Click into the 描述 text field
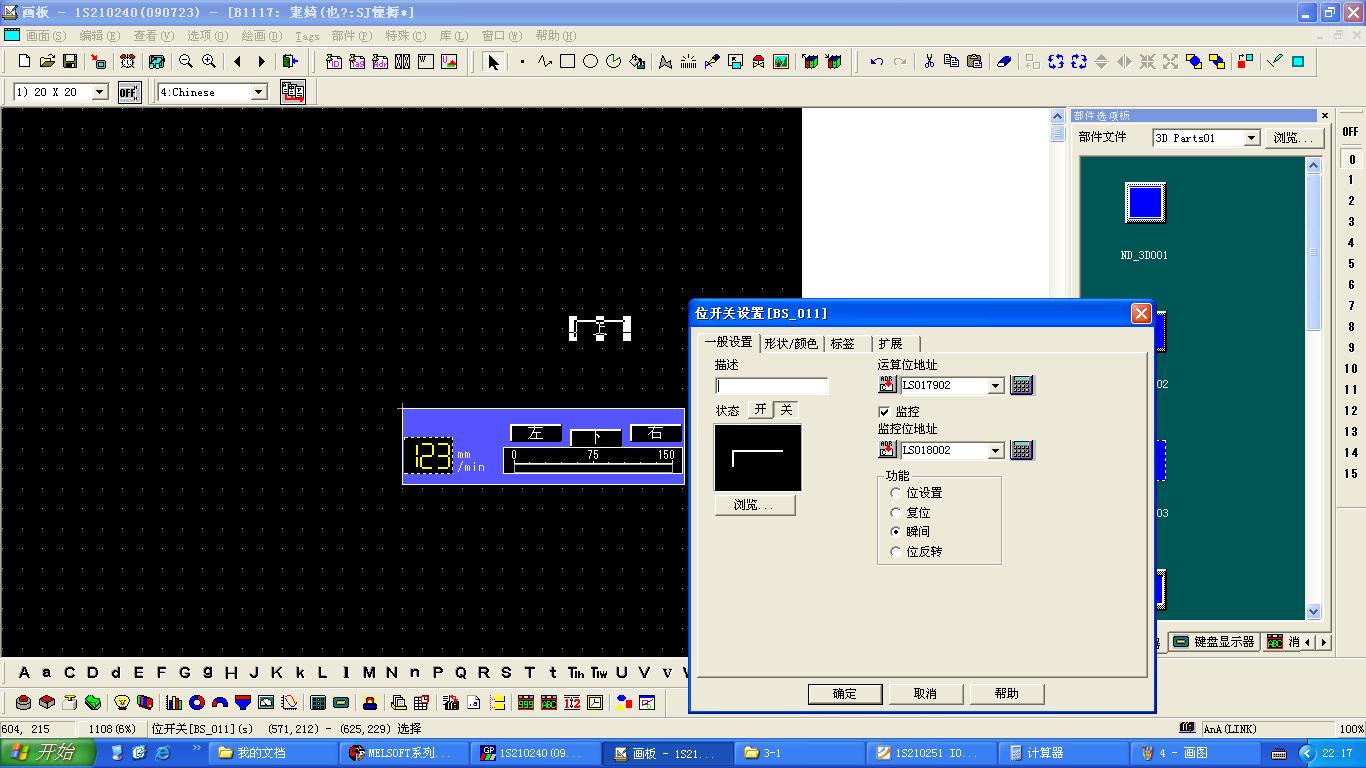Viewport: 1366px width, 768px height. click(x=772, y=386)
